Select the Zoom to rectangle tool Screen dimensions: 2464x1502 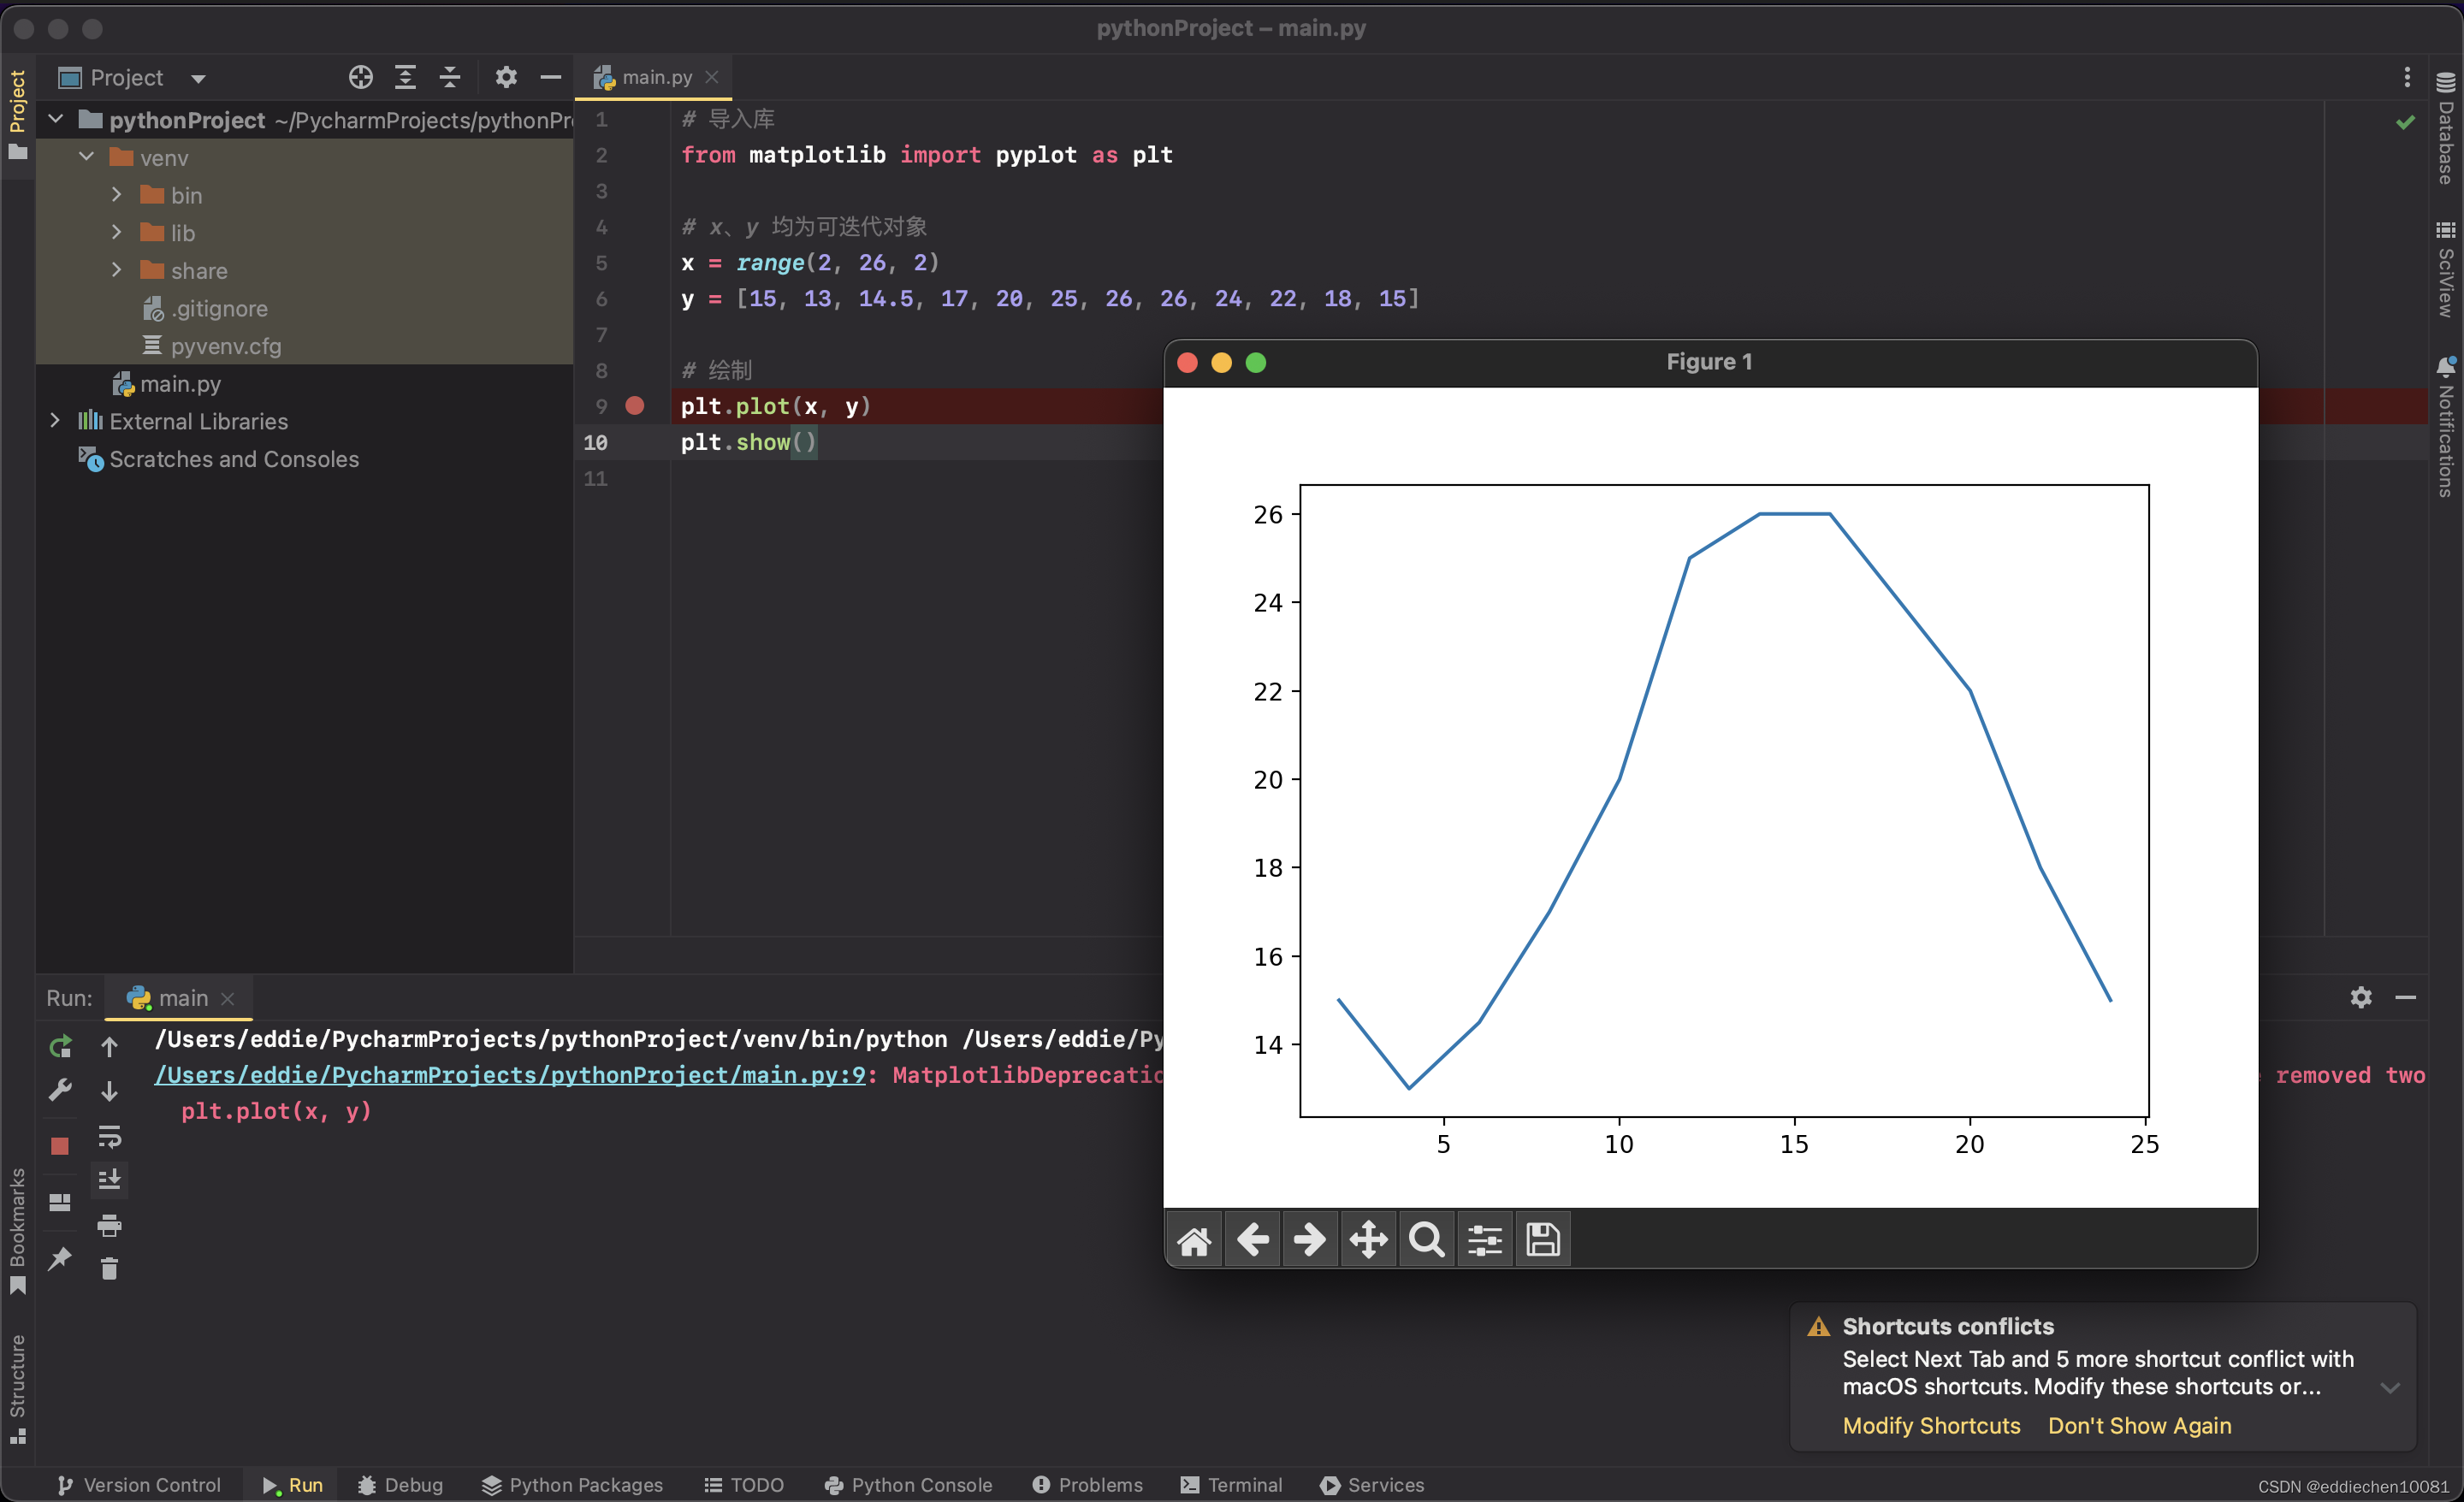1426,1240
